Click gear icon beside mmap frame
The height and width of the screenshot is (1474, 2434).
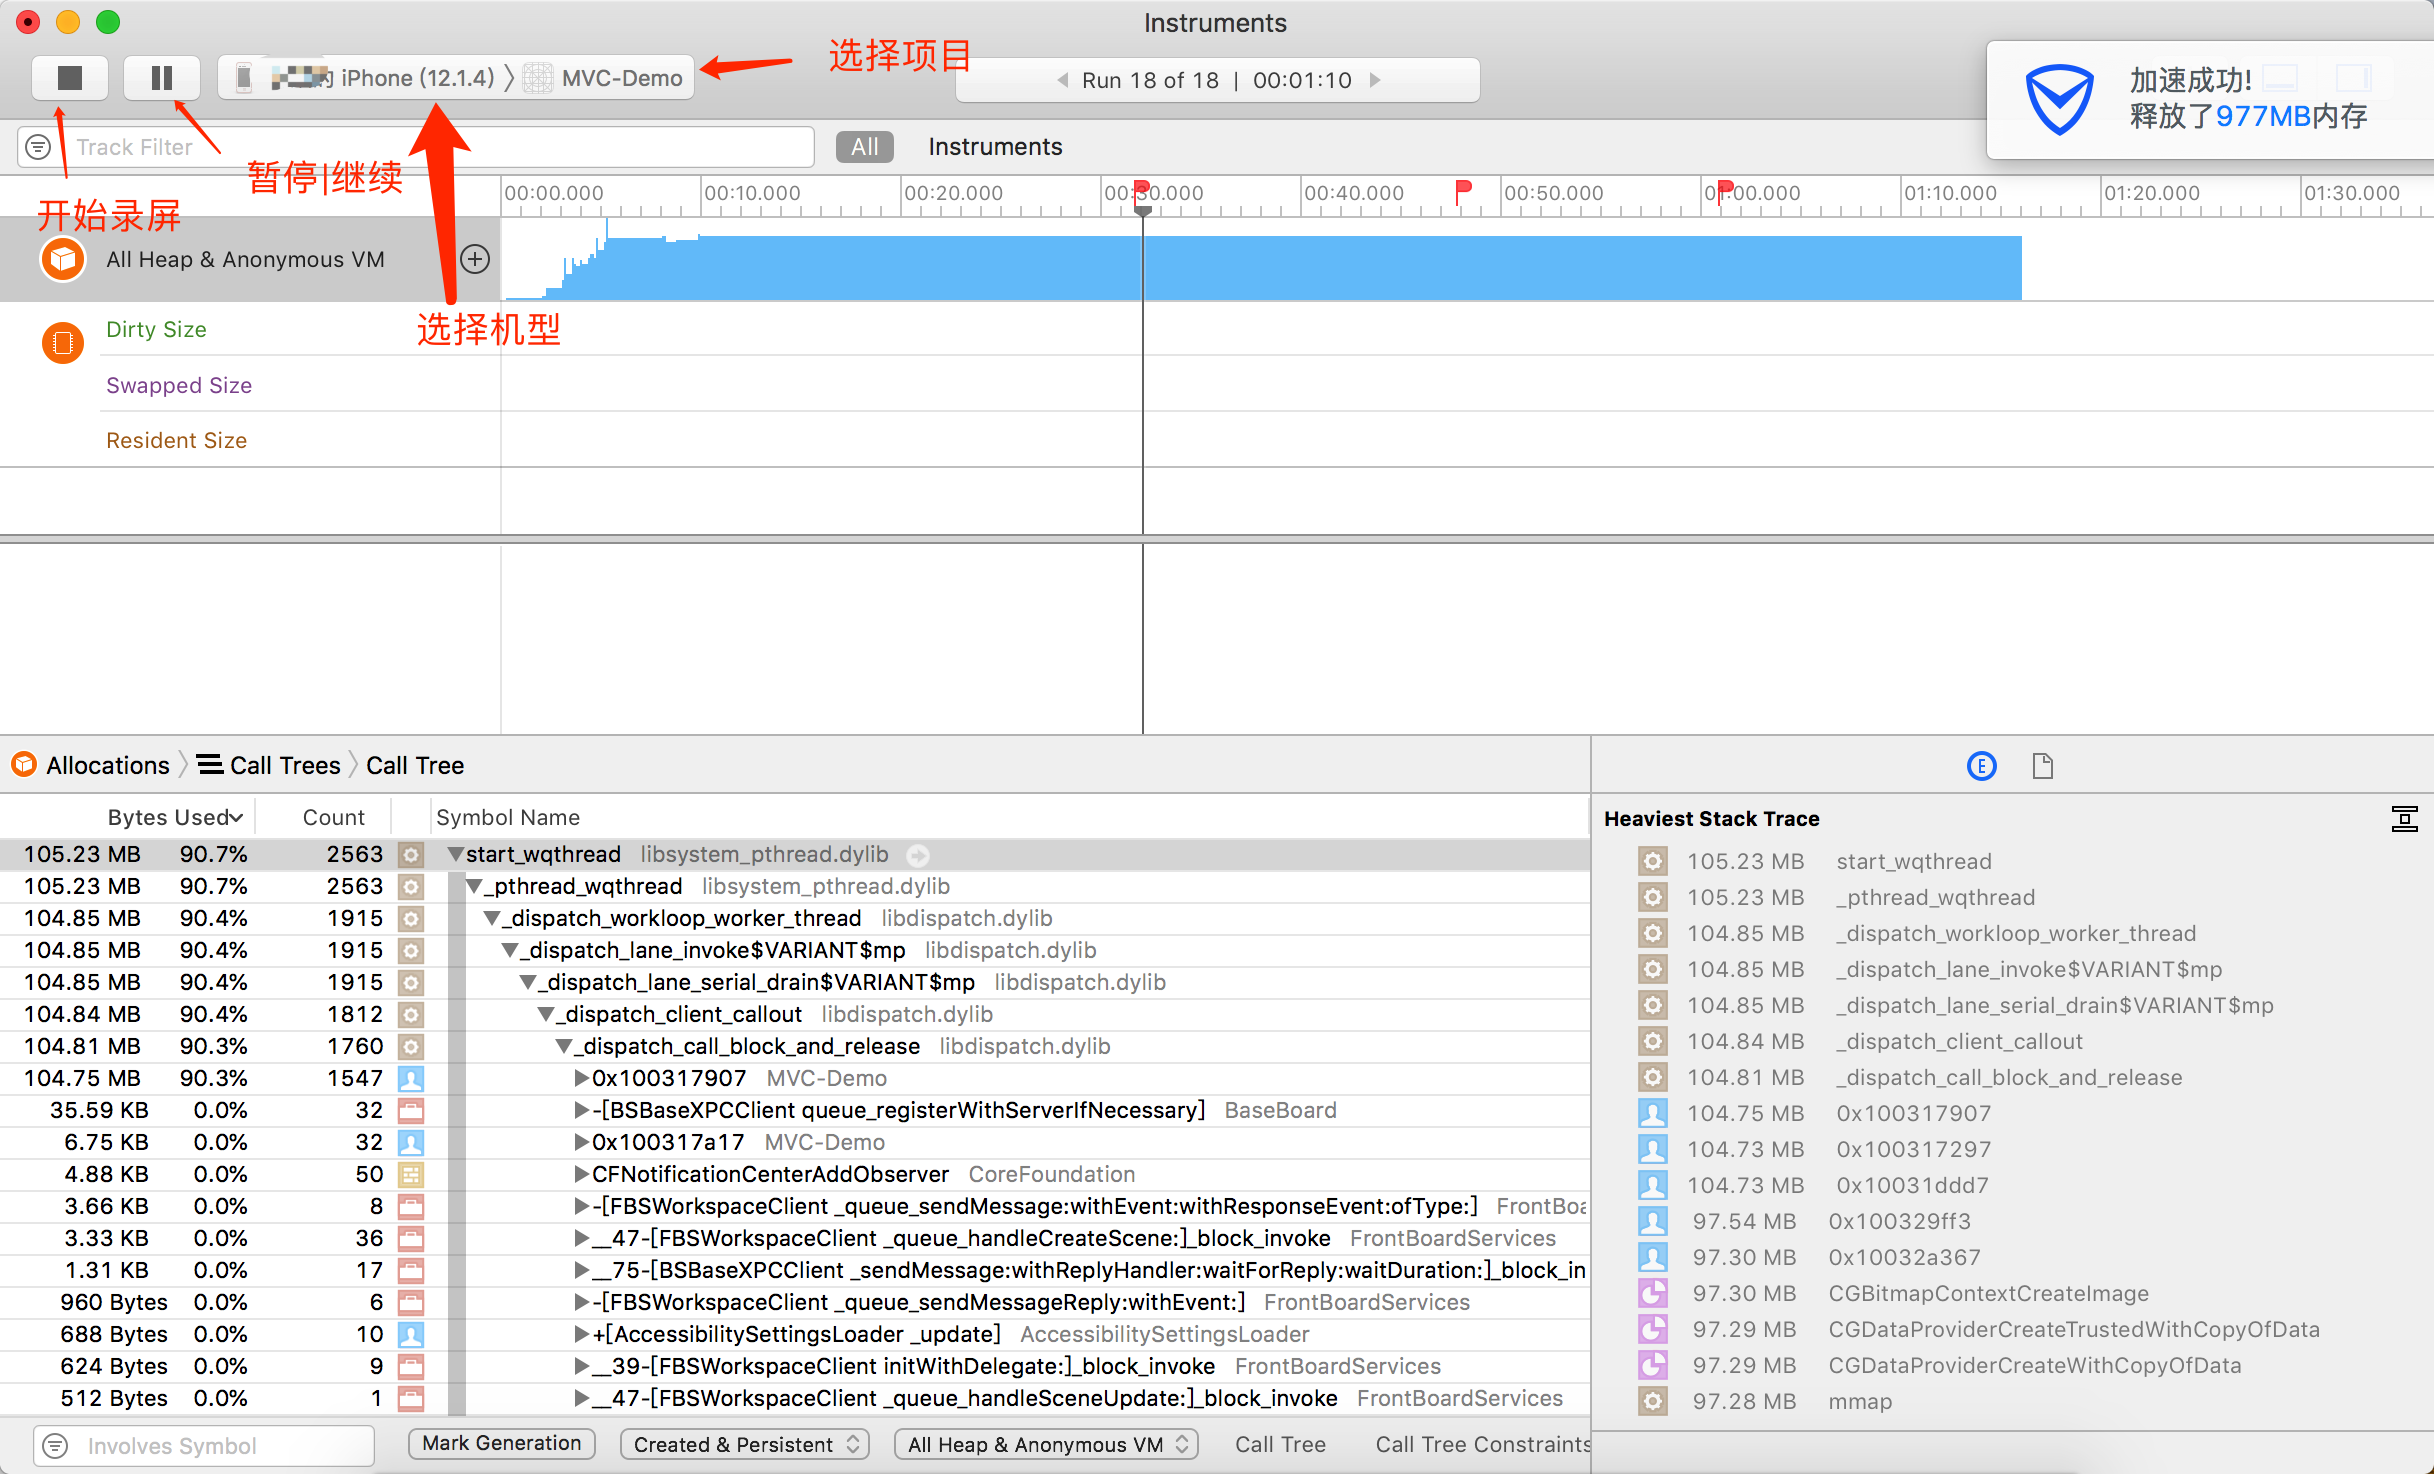1653,1402
